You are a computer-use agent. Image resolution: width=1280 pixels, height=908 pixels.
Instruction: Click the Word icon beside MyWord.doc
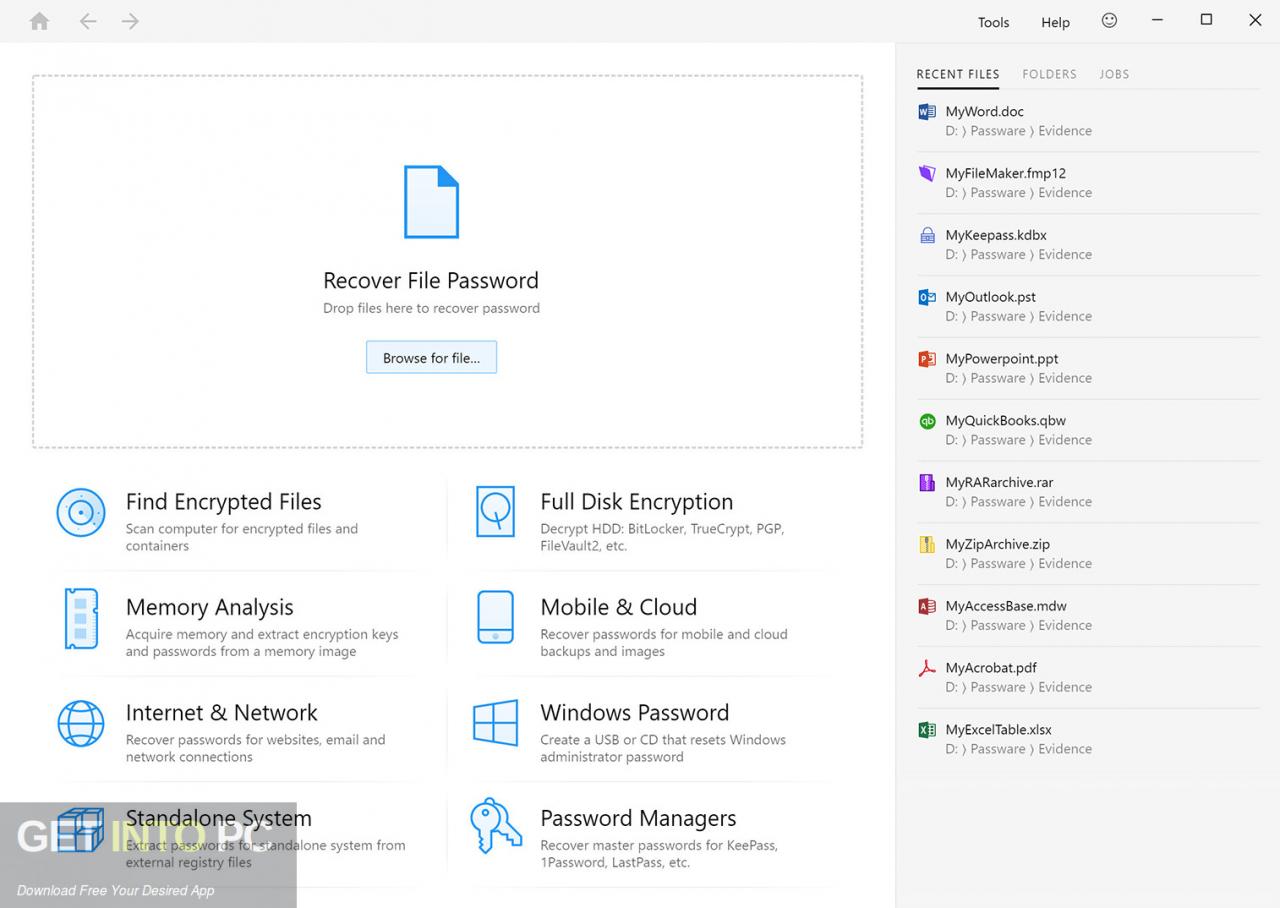pyautogui.click(x=927, y=112)
